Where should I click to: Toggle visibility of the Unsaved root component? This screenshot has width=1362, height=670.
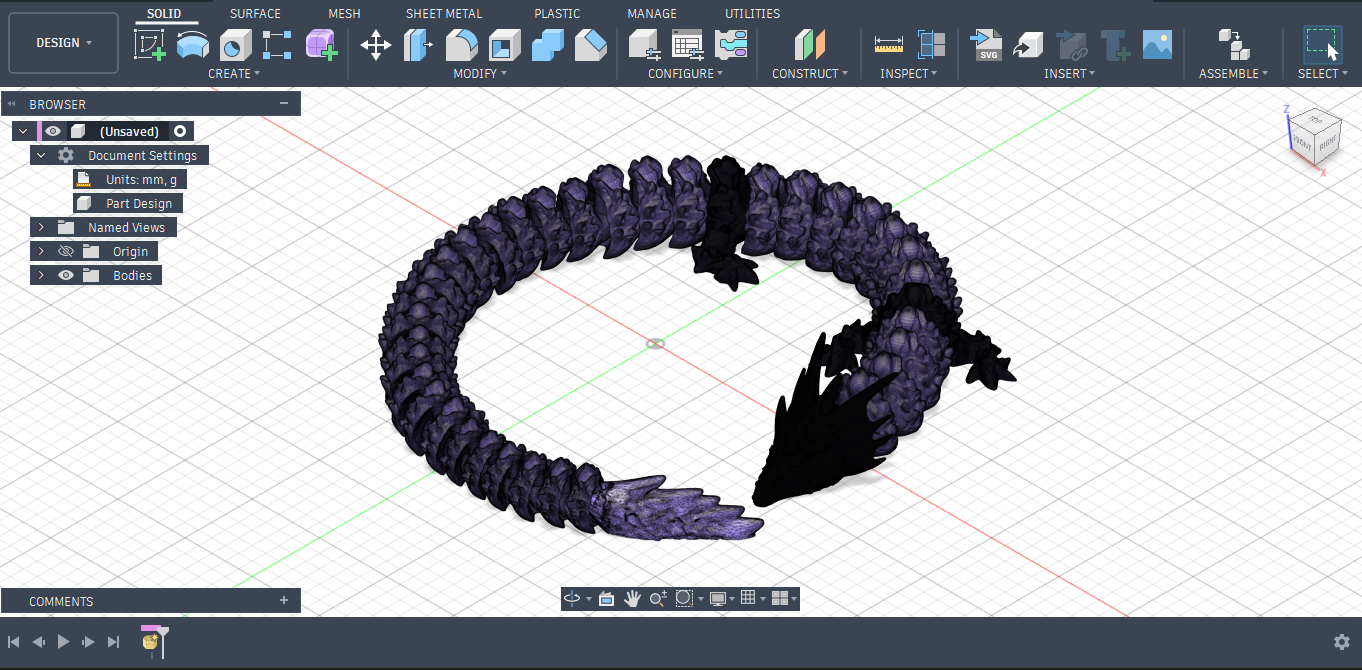(53, 131)
